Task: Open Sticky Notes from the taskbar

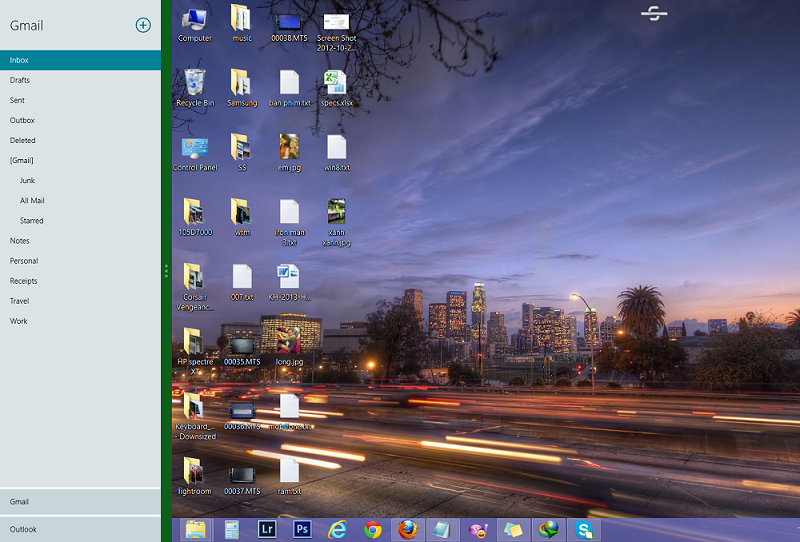Action: coord(513,530)
